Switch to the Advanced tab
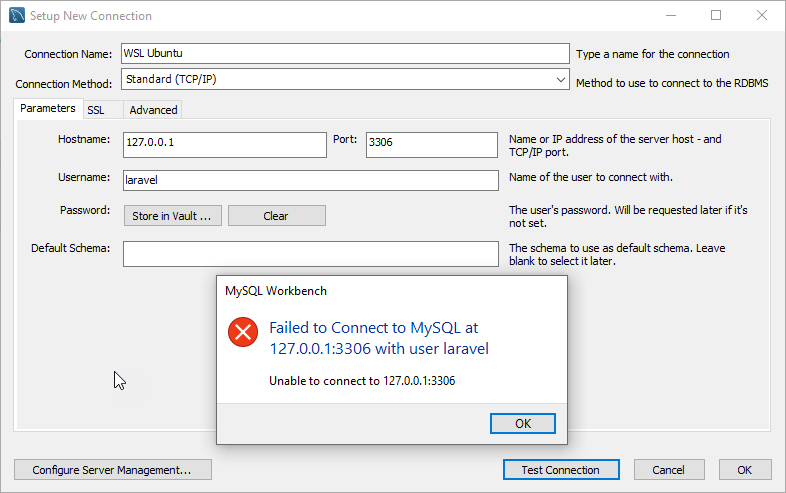786x493 pixels. click(153, 110)
